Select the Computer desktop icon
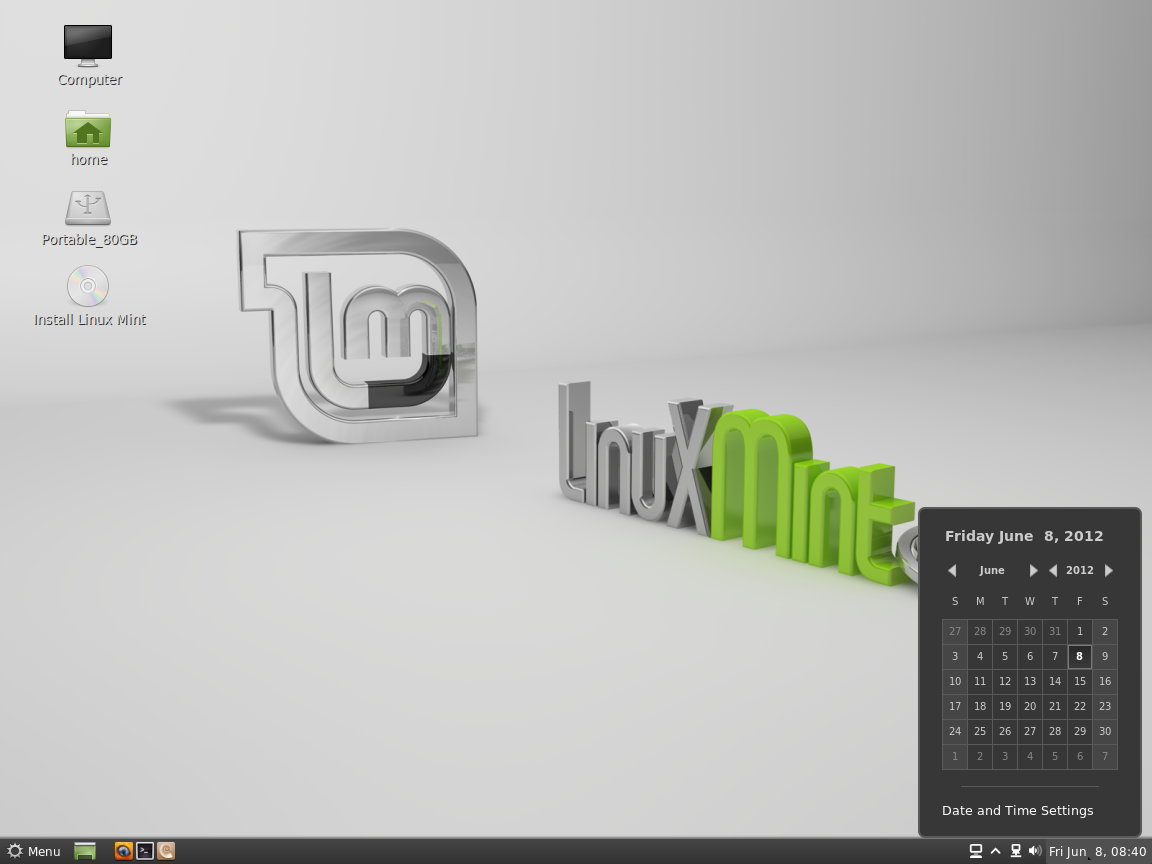Screen dimensions: 1152x864 coord(88,46)
